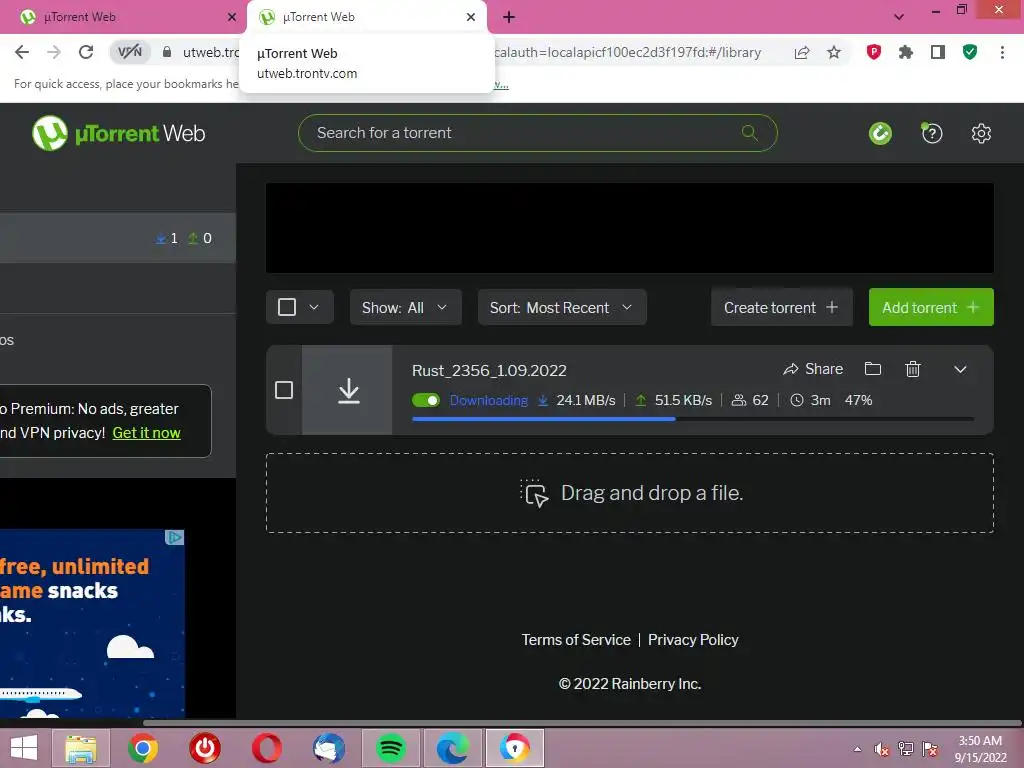Open Microsoft Edge from taskbar
Viewport: 1024px width, 768px height.
point(453,748)
